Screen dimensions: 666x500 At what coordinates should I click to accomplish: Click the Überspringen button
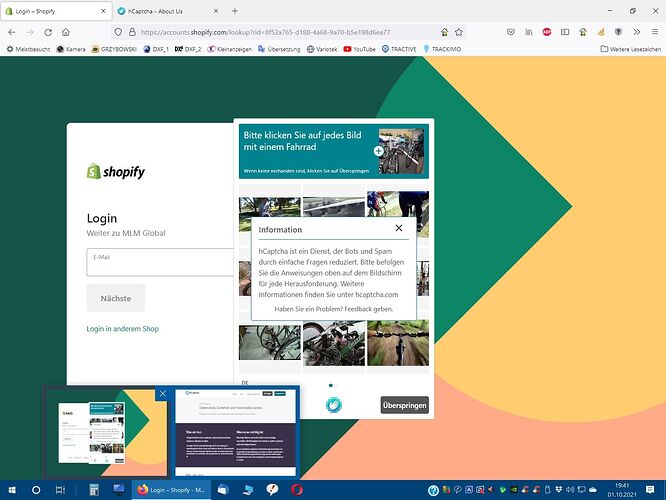[x=404, y=405]
